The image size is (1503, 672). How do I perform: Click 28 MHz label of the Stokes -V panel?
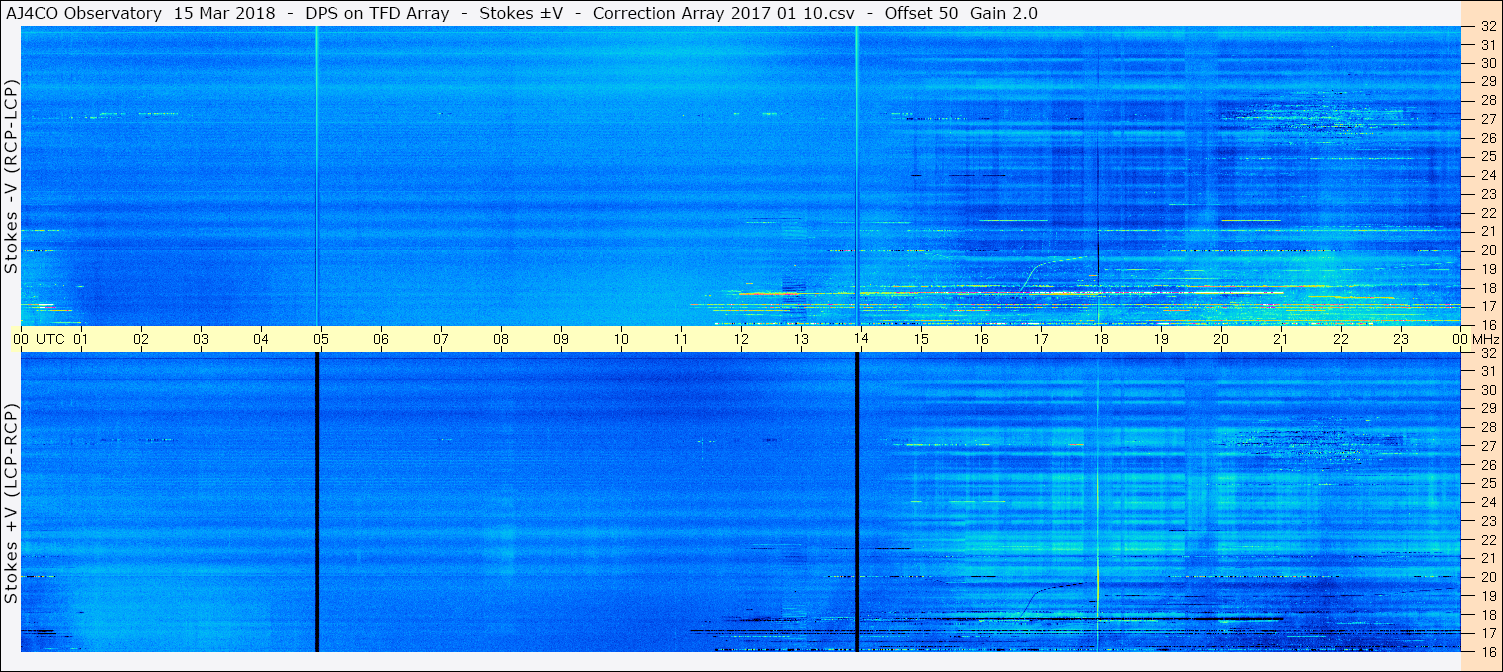click(x=1487, y=100)
